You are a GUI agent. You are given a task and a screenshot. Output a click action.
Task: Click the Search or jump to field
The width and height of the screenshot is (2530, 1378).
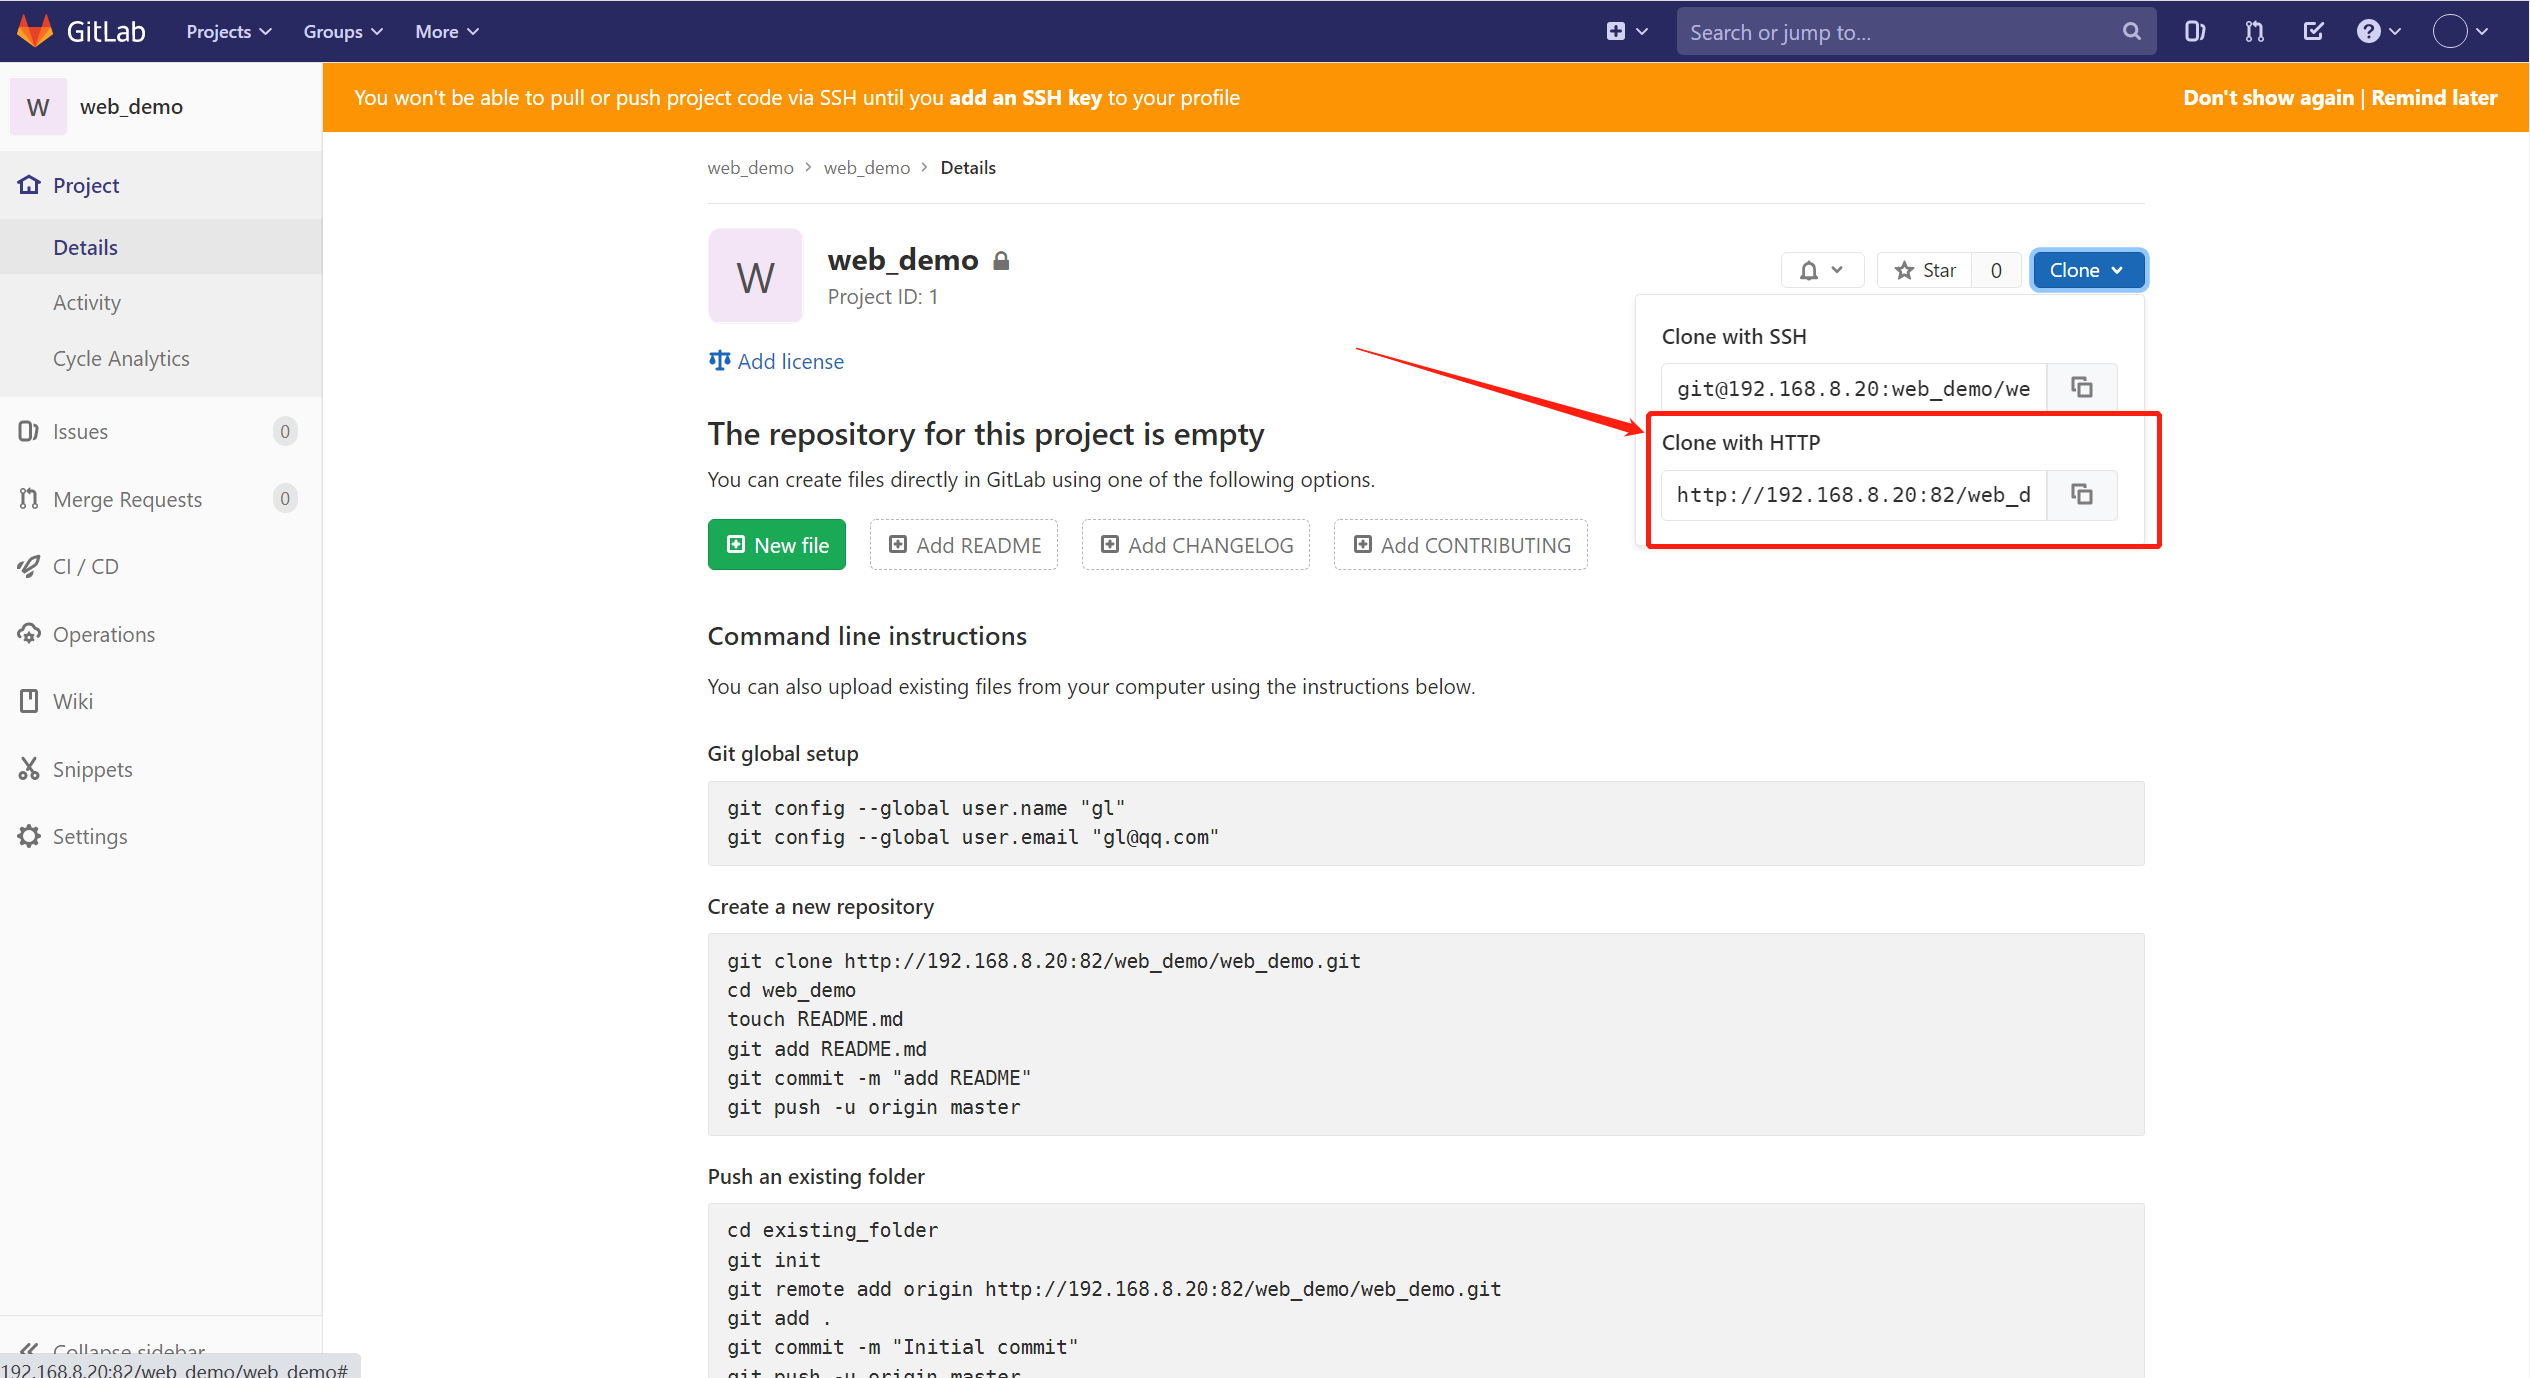click(x=1915, y=31)
